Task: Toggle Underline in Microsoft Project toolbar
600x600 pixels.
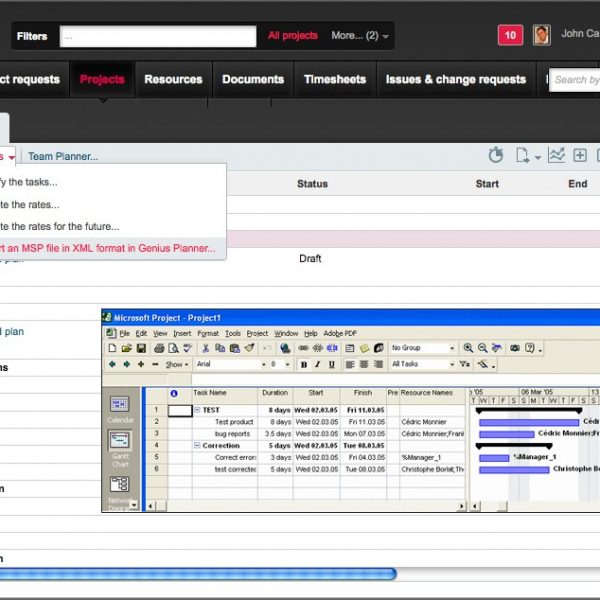Action: (332, 364)
